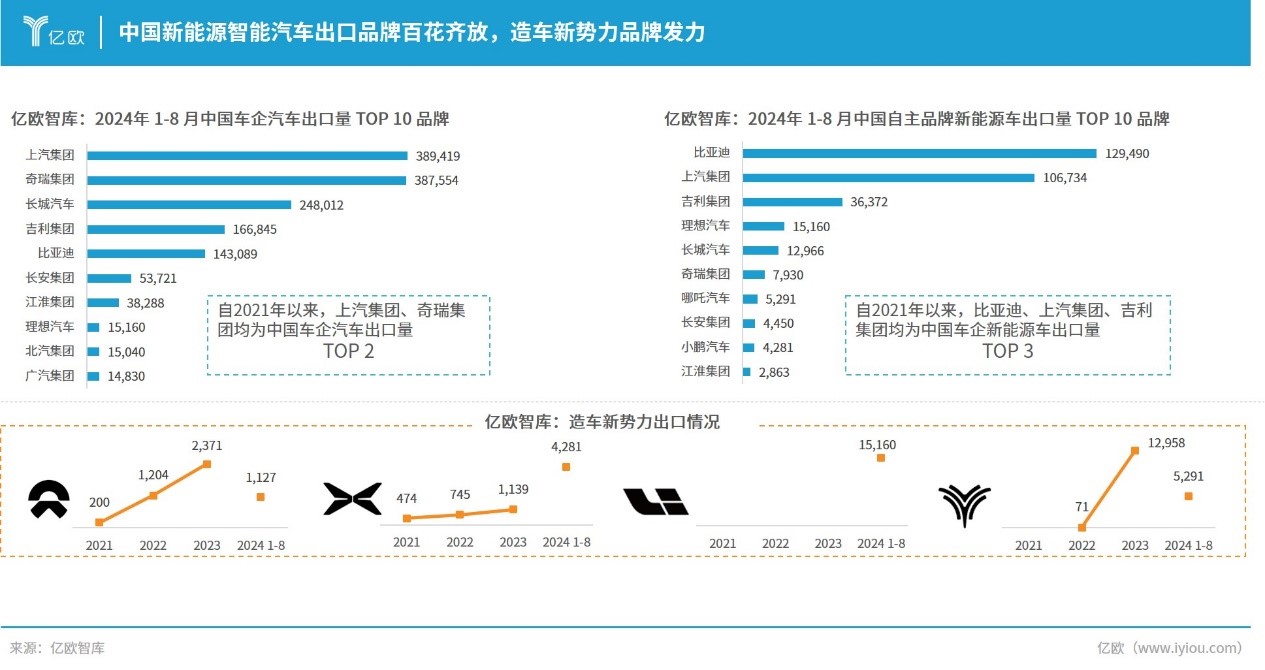The height and width of the screenshot is (670, 1265).
Task: Click the Li Auto logo
Action: click(656, 501)
